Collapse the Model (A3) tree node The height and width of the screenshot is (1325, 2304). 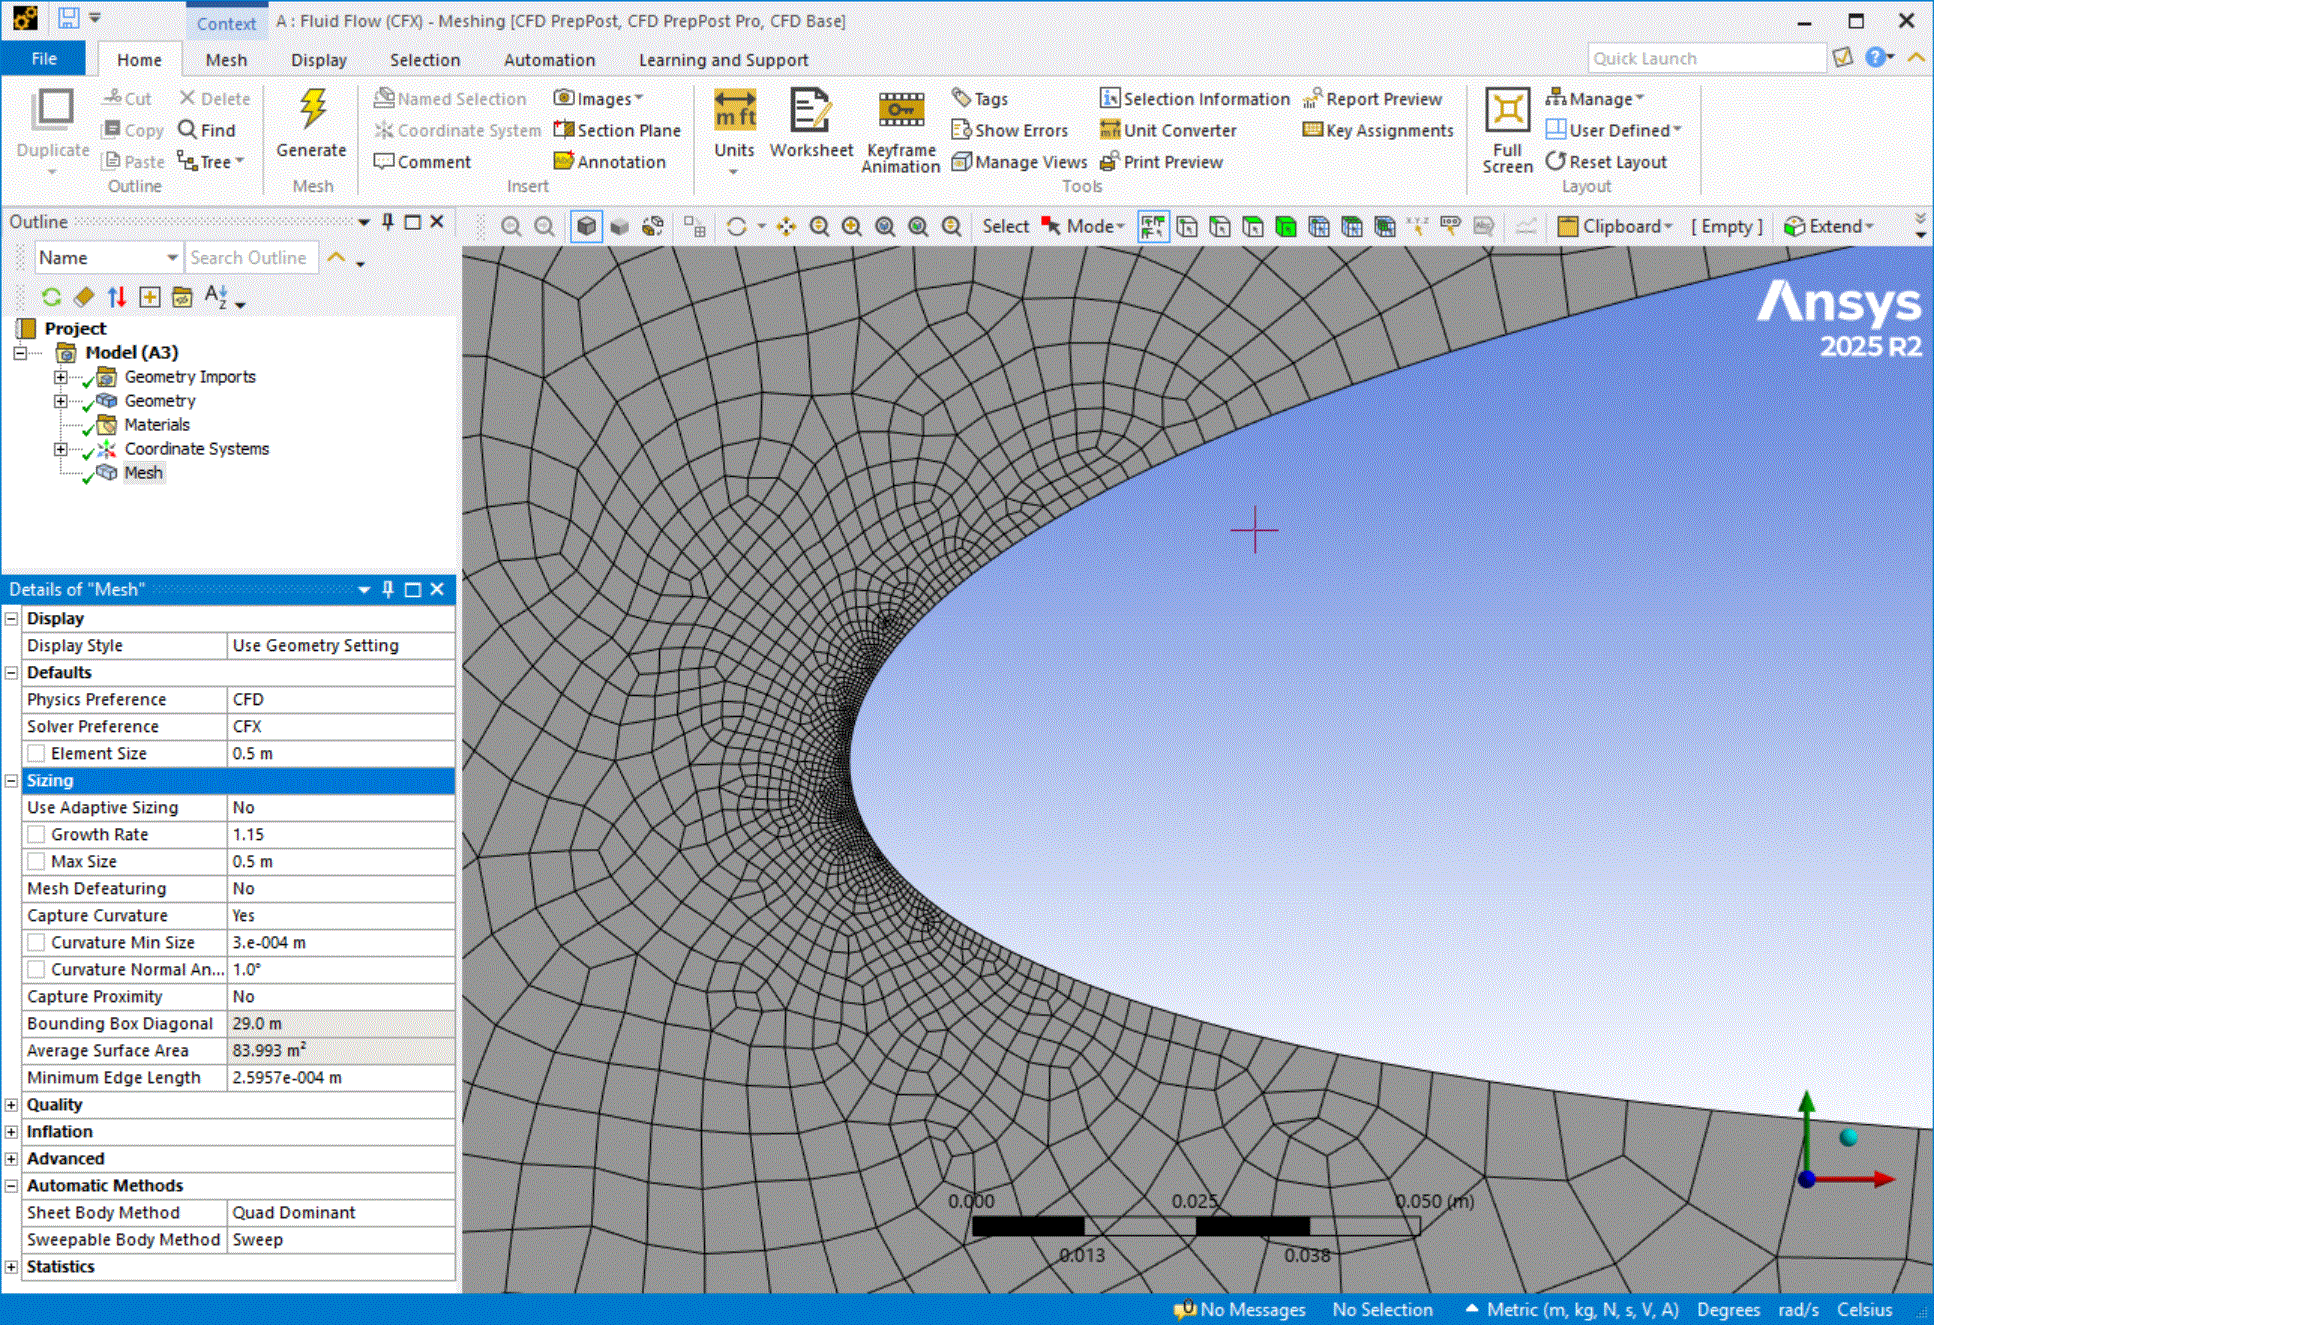pyautogui.click(x=20, y=353)
